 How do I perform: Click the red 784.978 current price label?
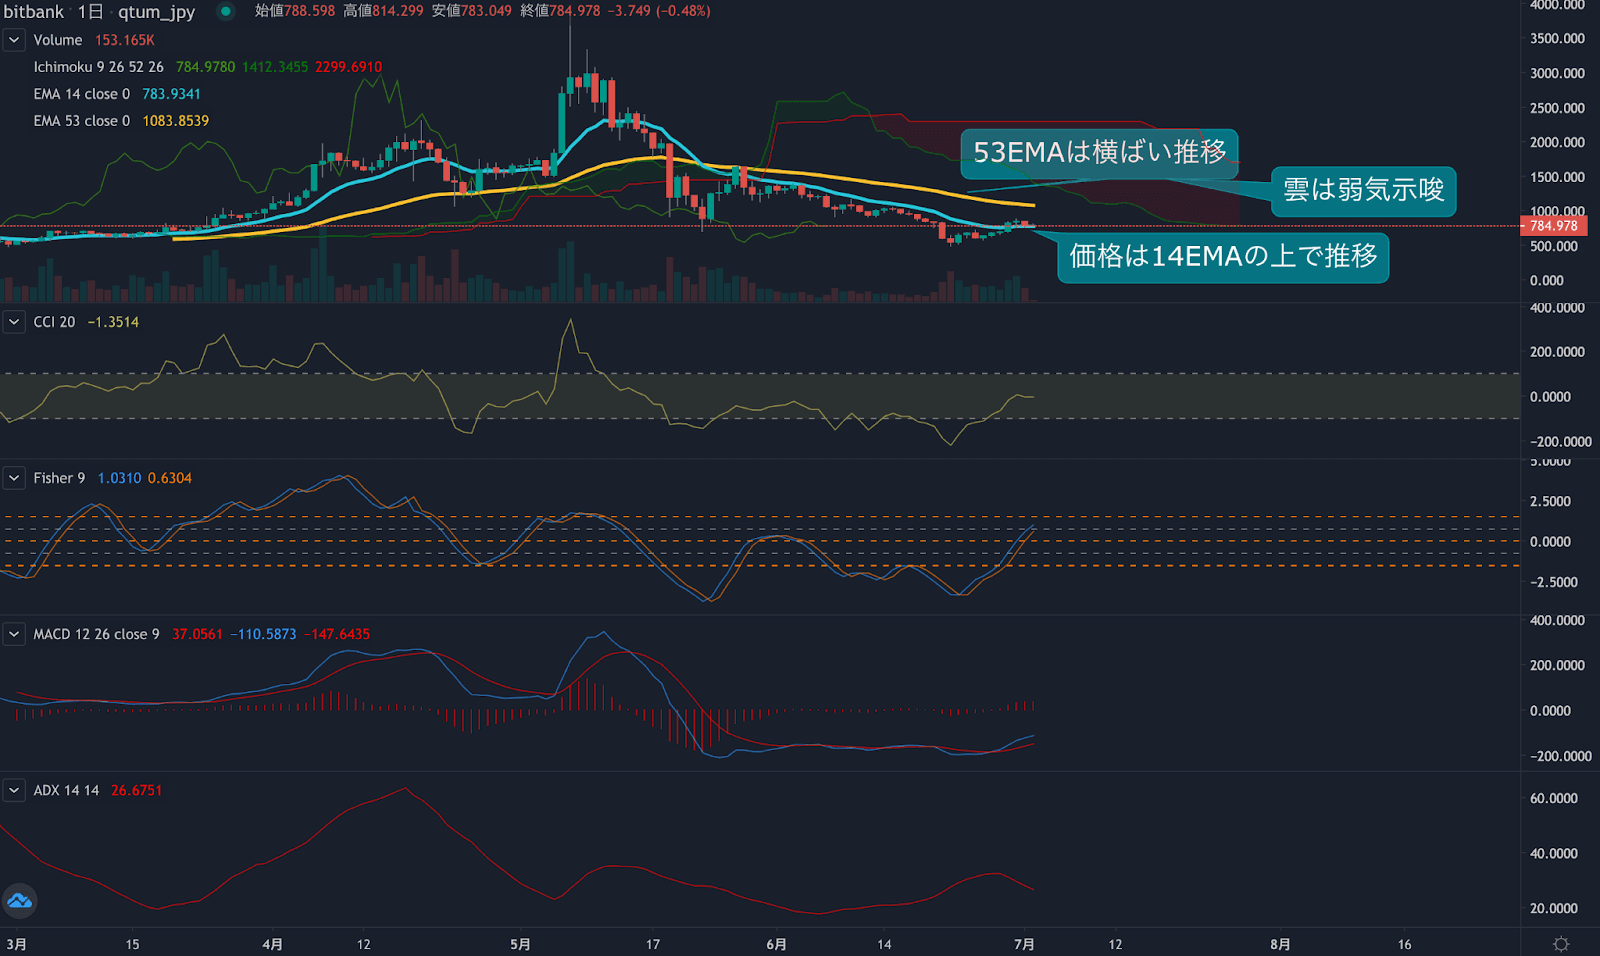1553,226
